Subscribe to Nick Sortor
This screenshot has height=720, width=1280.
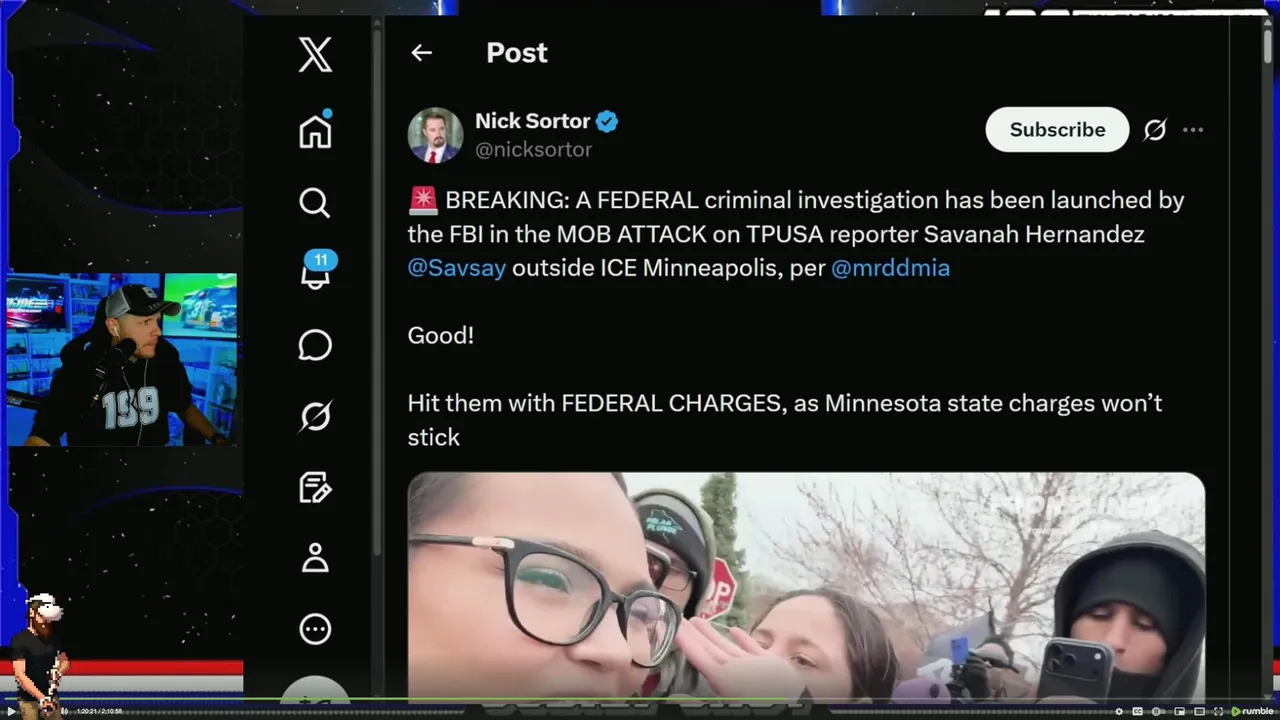pyautogui.click(x=1057, y=130)
